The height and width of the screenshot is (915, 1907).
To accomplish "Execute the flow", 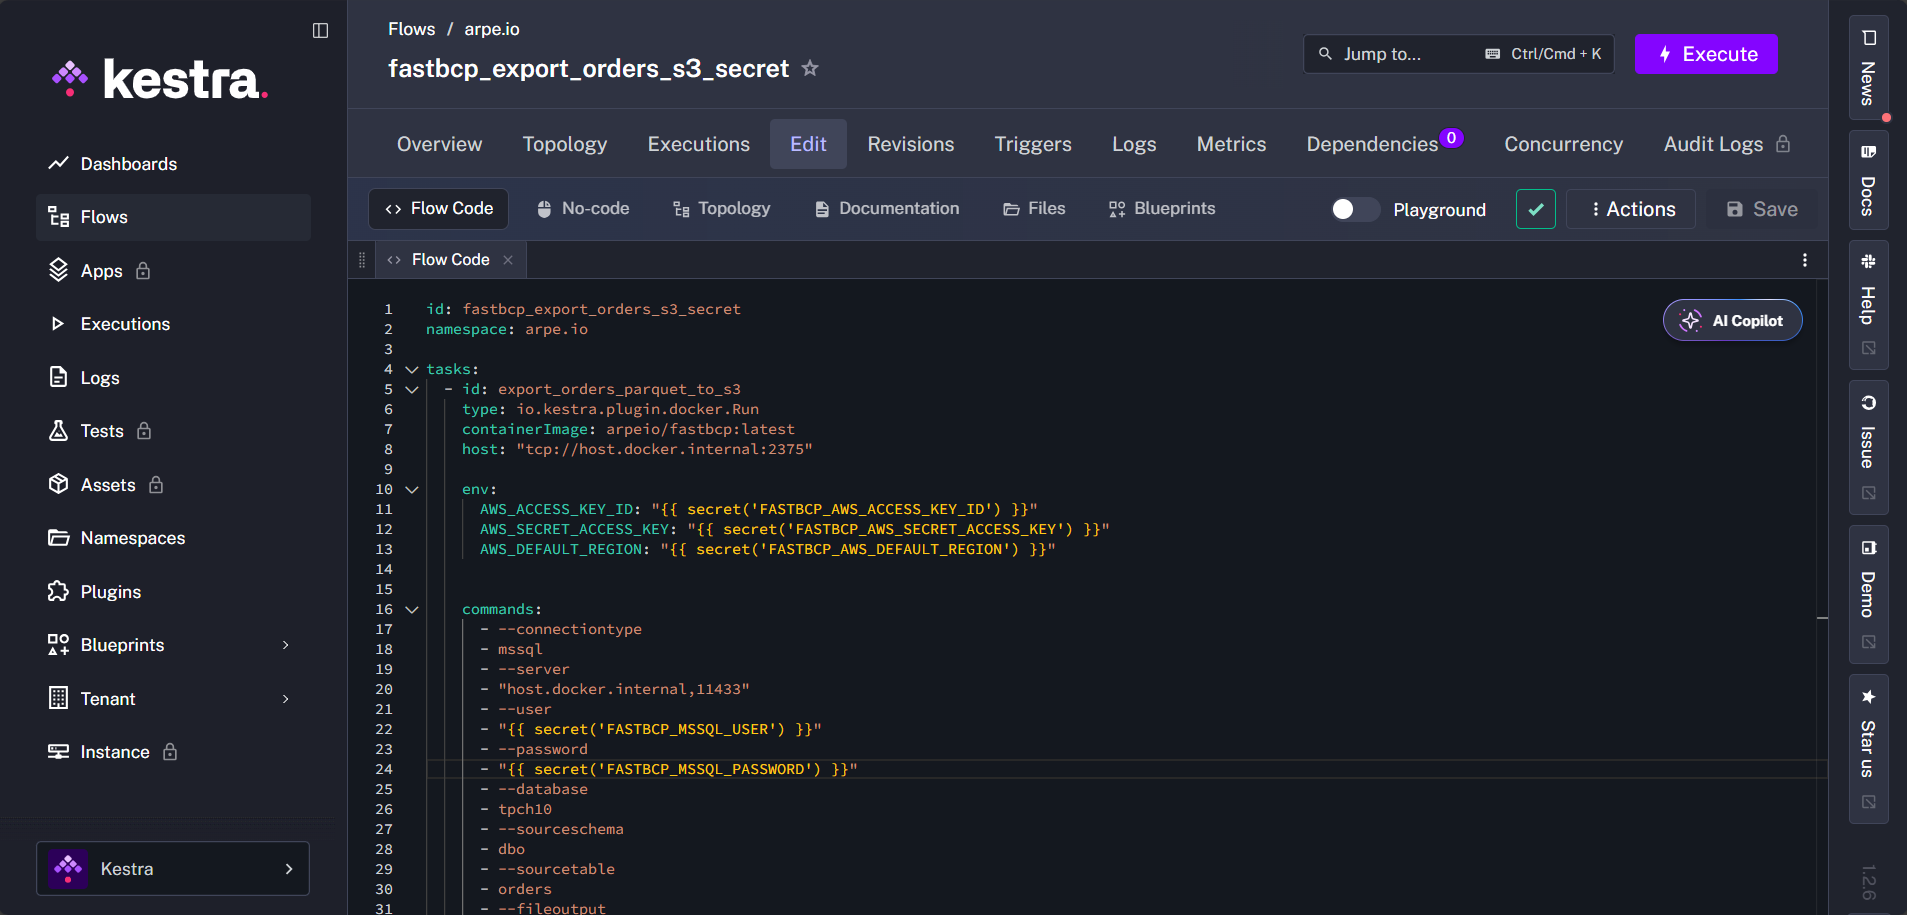I will pos(1704,54).
